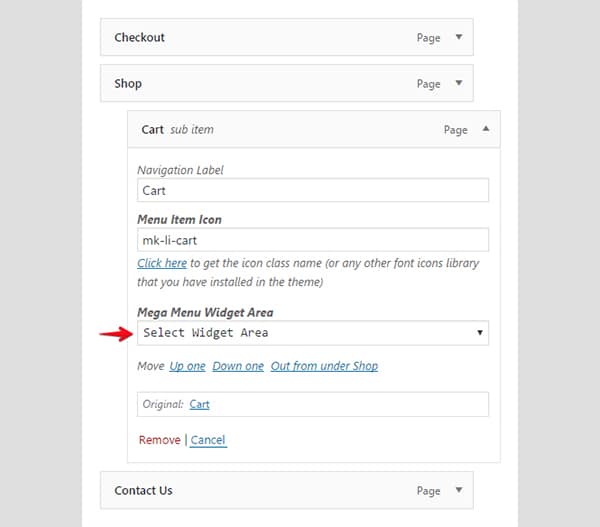Move Cart Out from under Shop
This screenshot has height=527, width=600.
[324, 366]
